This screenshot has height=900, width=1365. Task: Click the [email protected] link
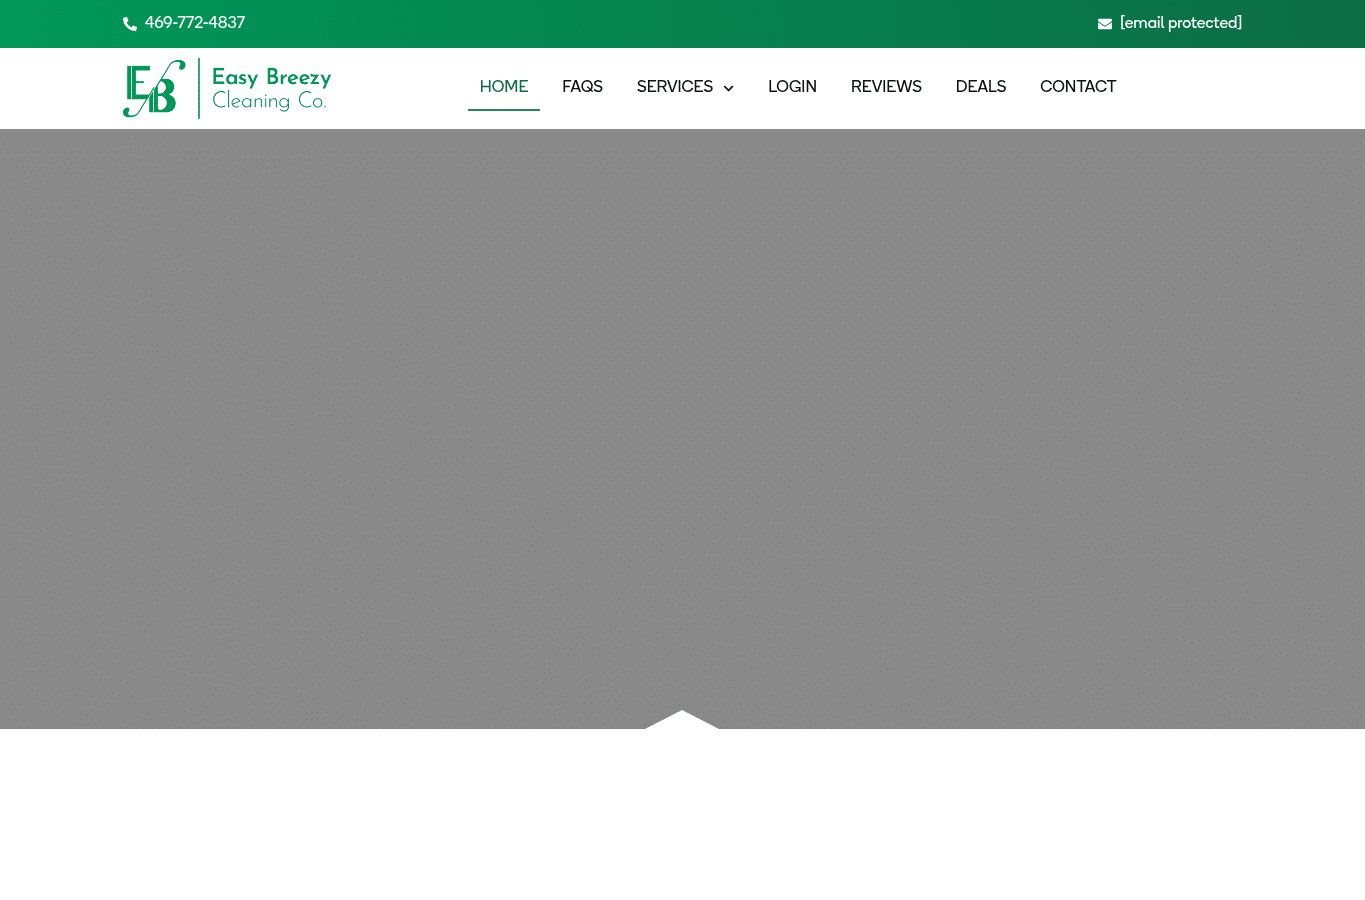click(1181, 23)
